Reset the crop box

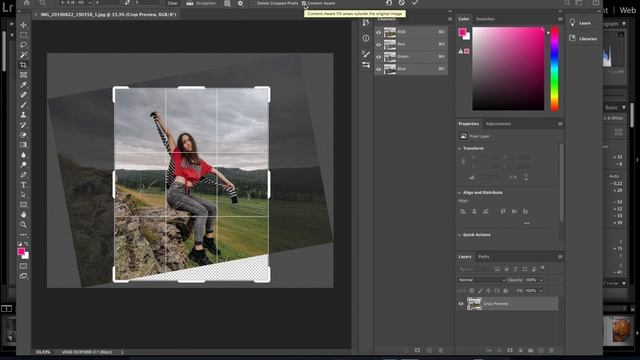click(389, 3)
